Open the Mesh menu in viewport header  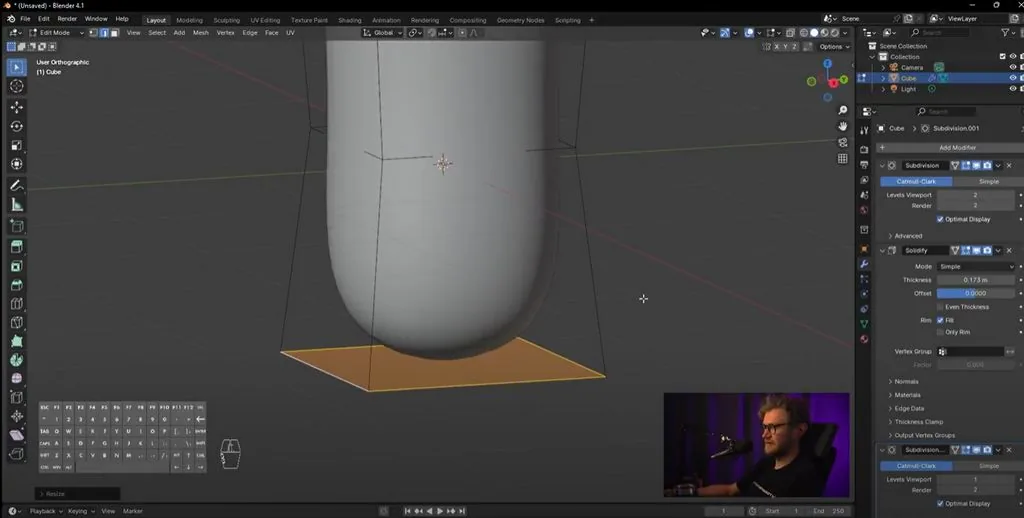(200, 33)
